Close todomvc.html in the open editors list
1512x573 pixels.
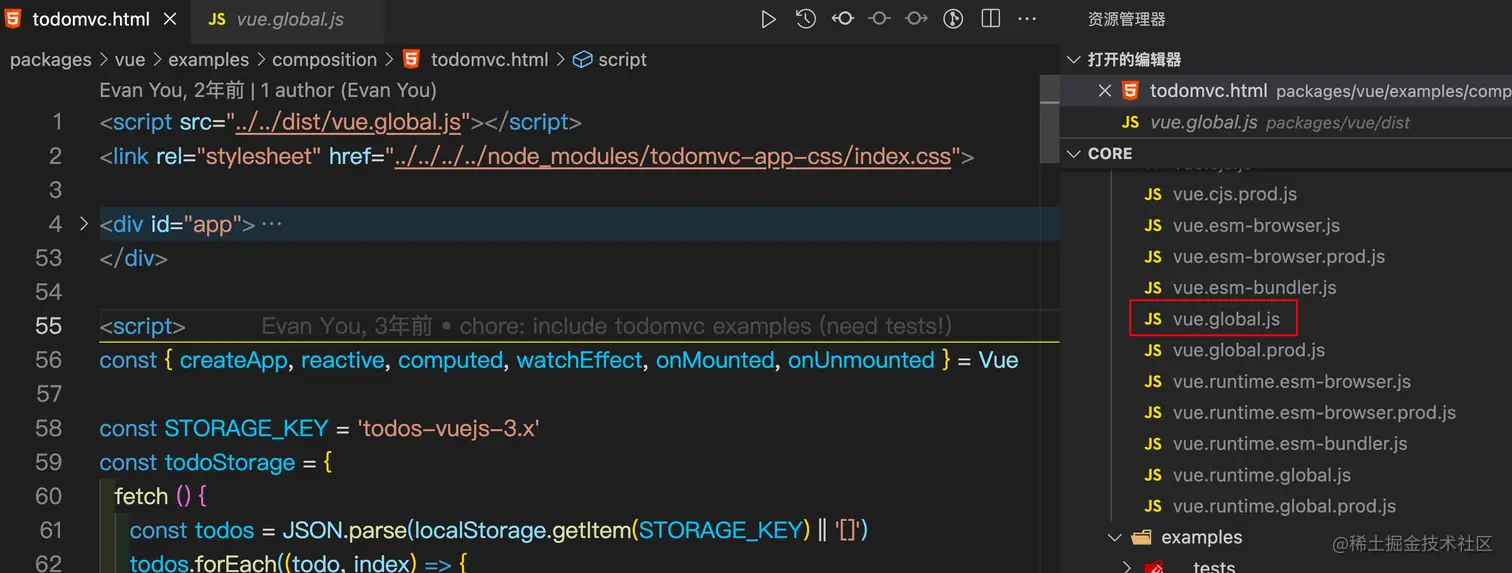[x=1105, y=91]
